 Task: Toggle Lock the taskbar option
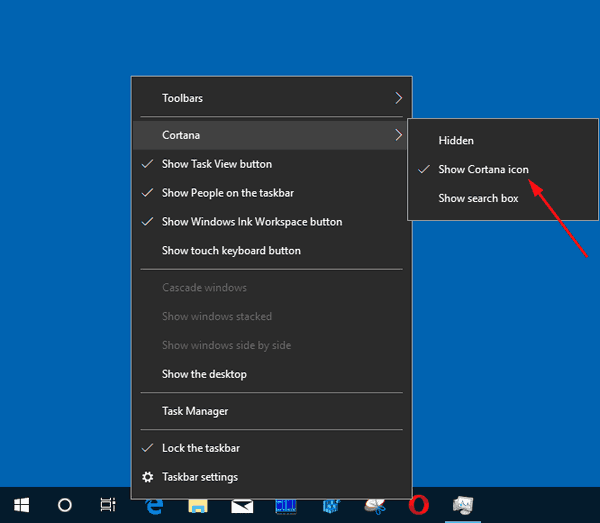[272, 448]
